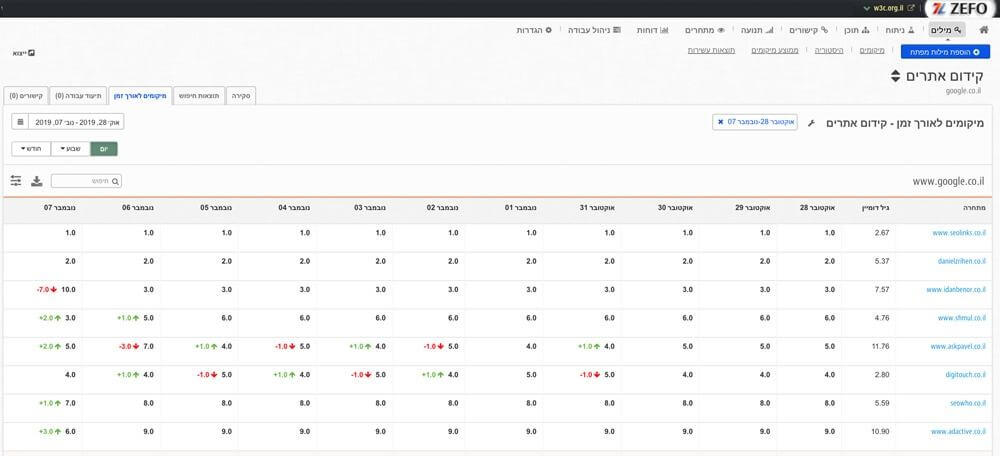This screenshot has width=1000, height=456.
Task: Click the 11.76 domain age value
Action: click(880, 347)
